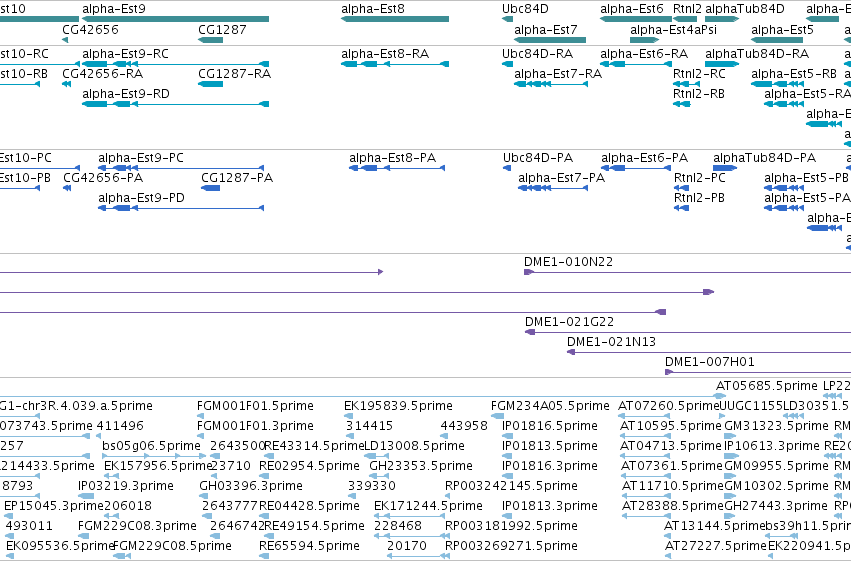Screen dimensions: 851x561
Task: Select protein alphaTub84D-PA
Action: point(764,158)
